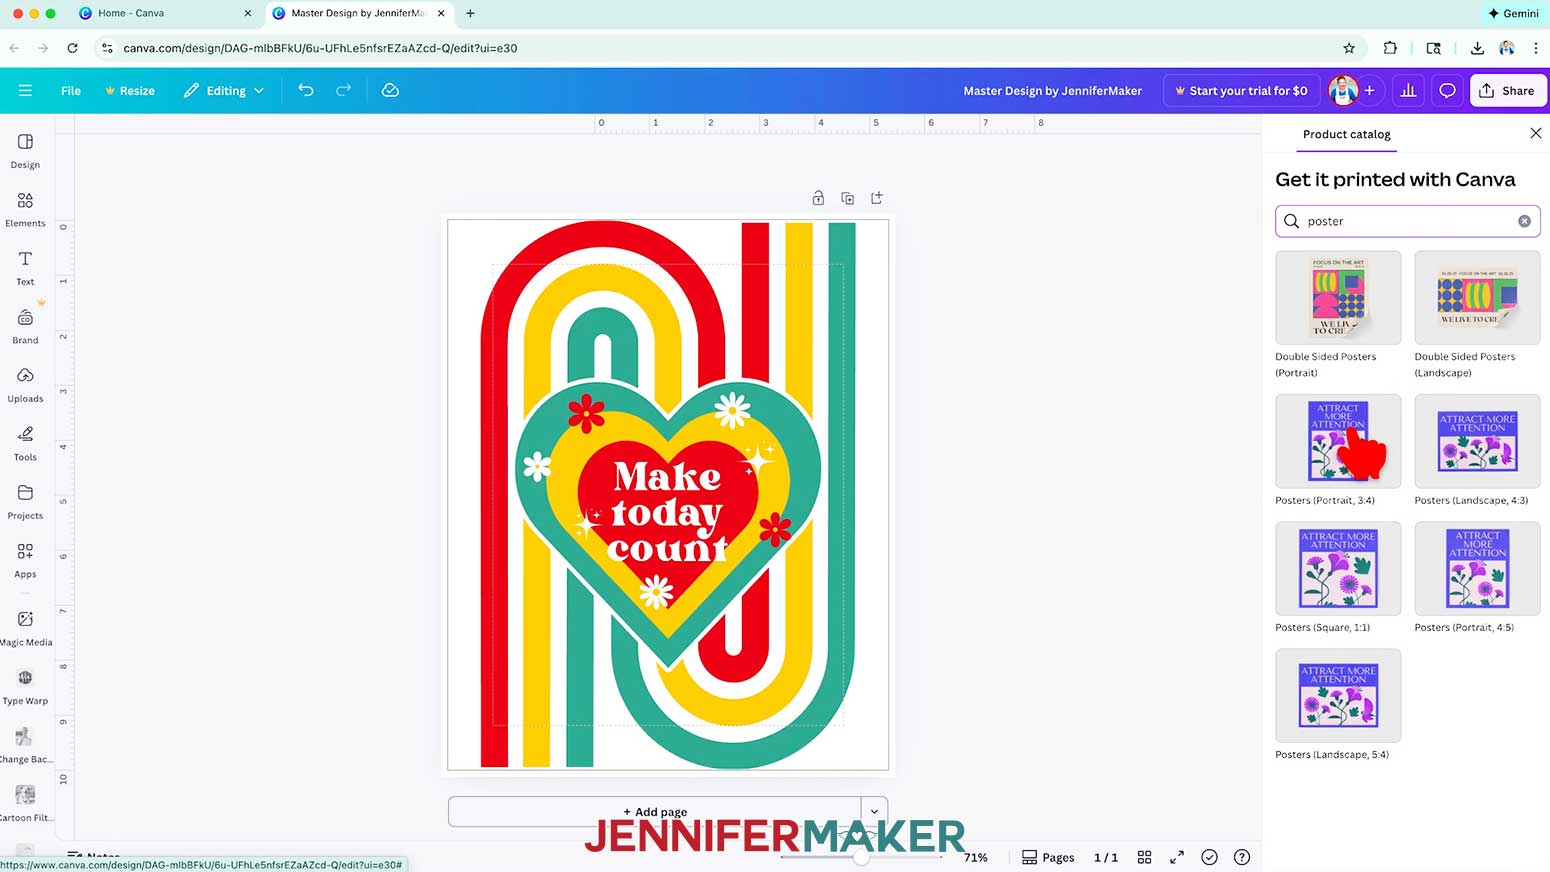
Task: Launch the Change Background app
Action: click(x=25, y=745)
